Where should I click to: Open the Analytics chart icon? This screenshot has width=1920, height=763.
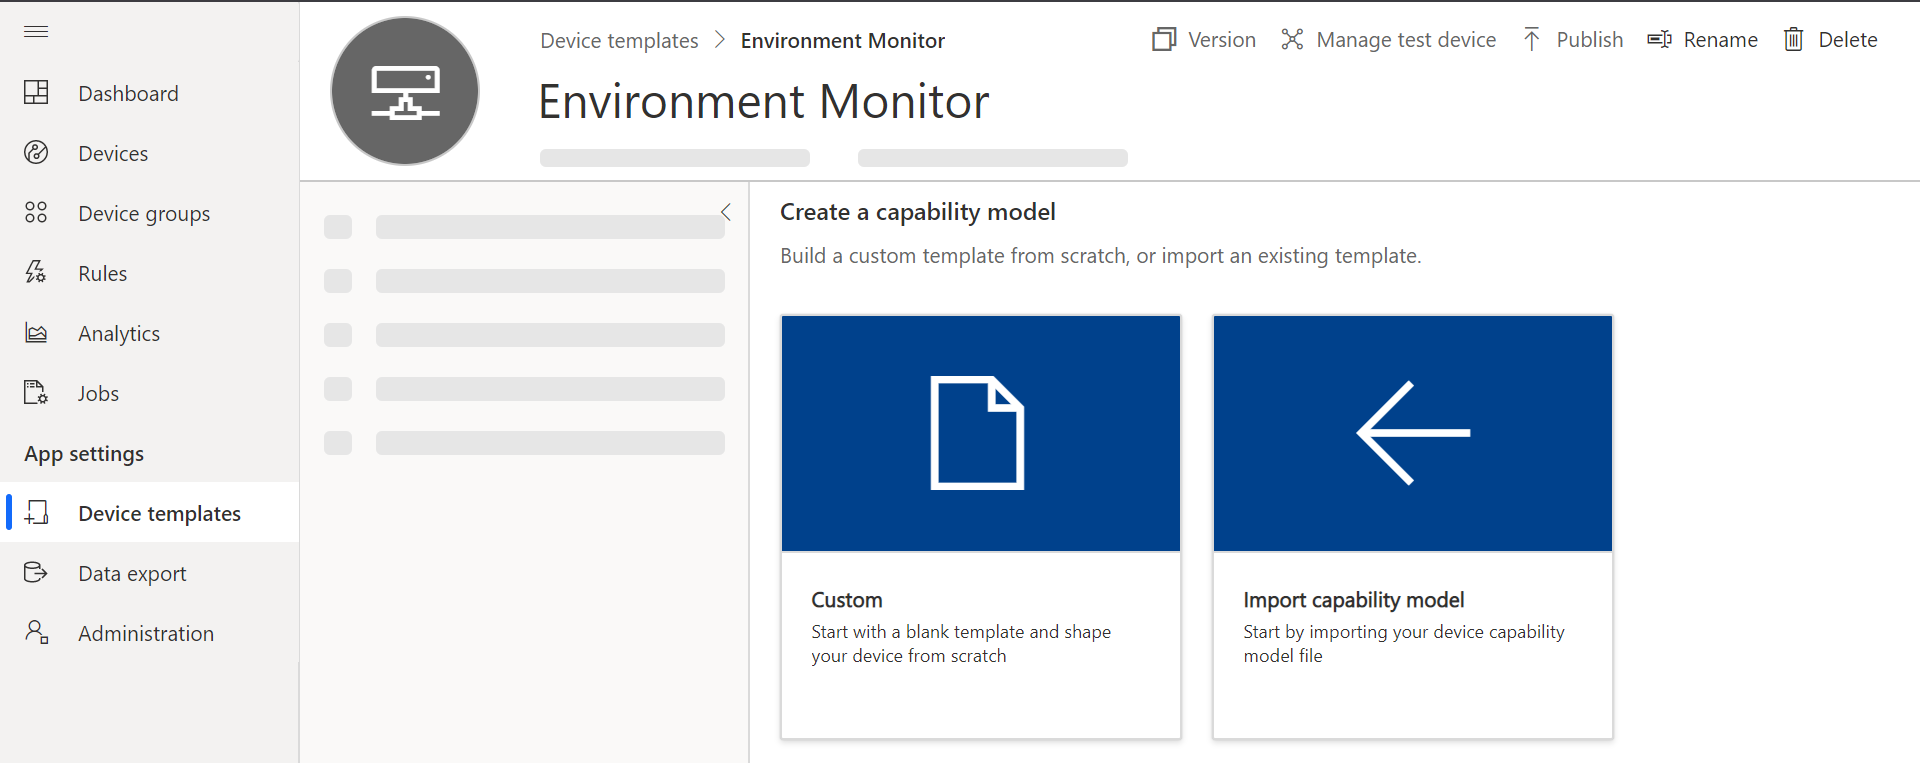coord(36,333)
